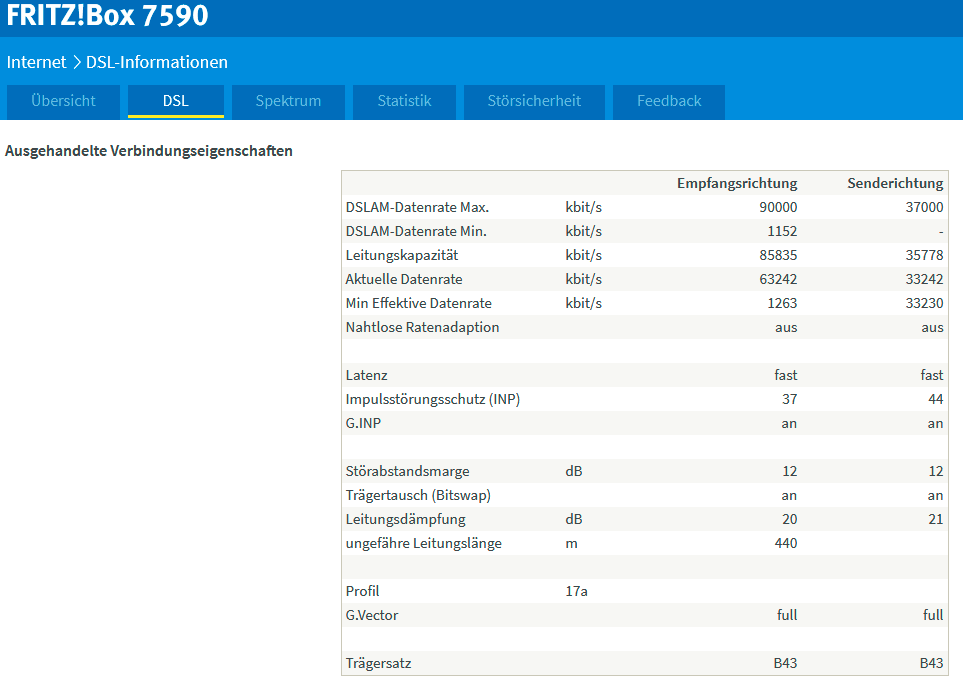Click the Leitungsdämpfung value 21
Screen dimensions: 963x685
[x=935, y=519]
